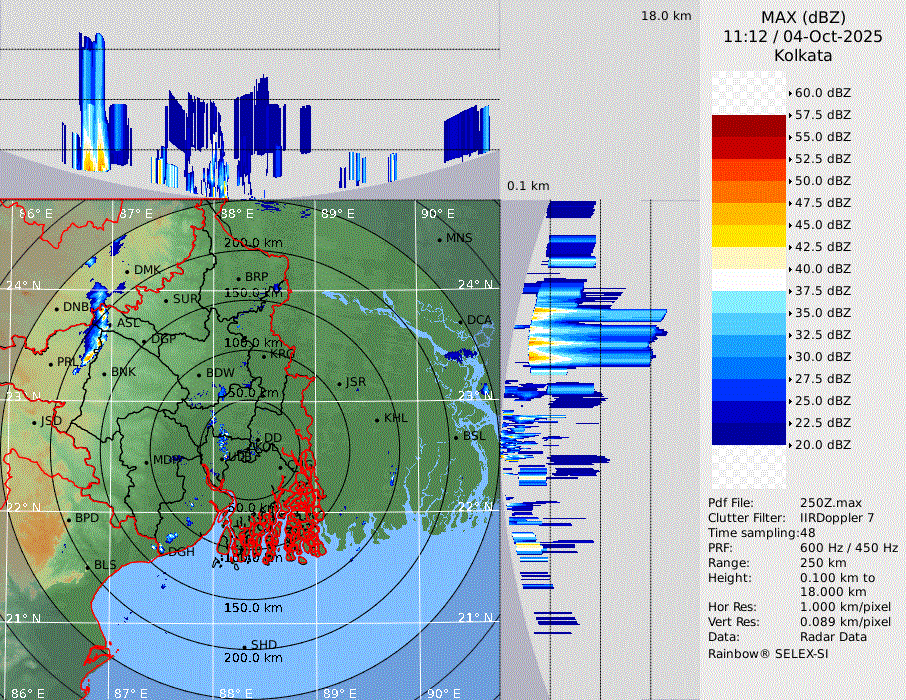Click the MNS station marker on map
The height and width of the screenshot is (700, 906).
[440, 239]
